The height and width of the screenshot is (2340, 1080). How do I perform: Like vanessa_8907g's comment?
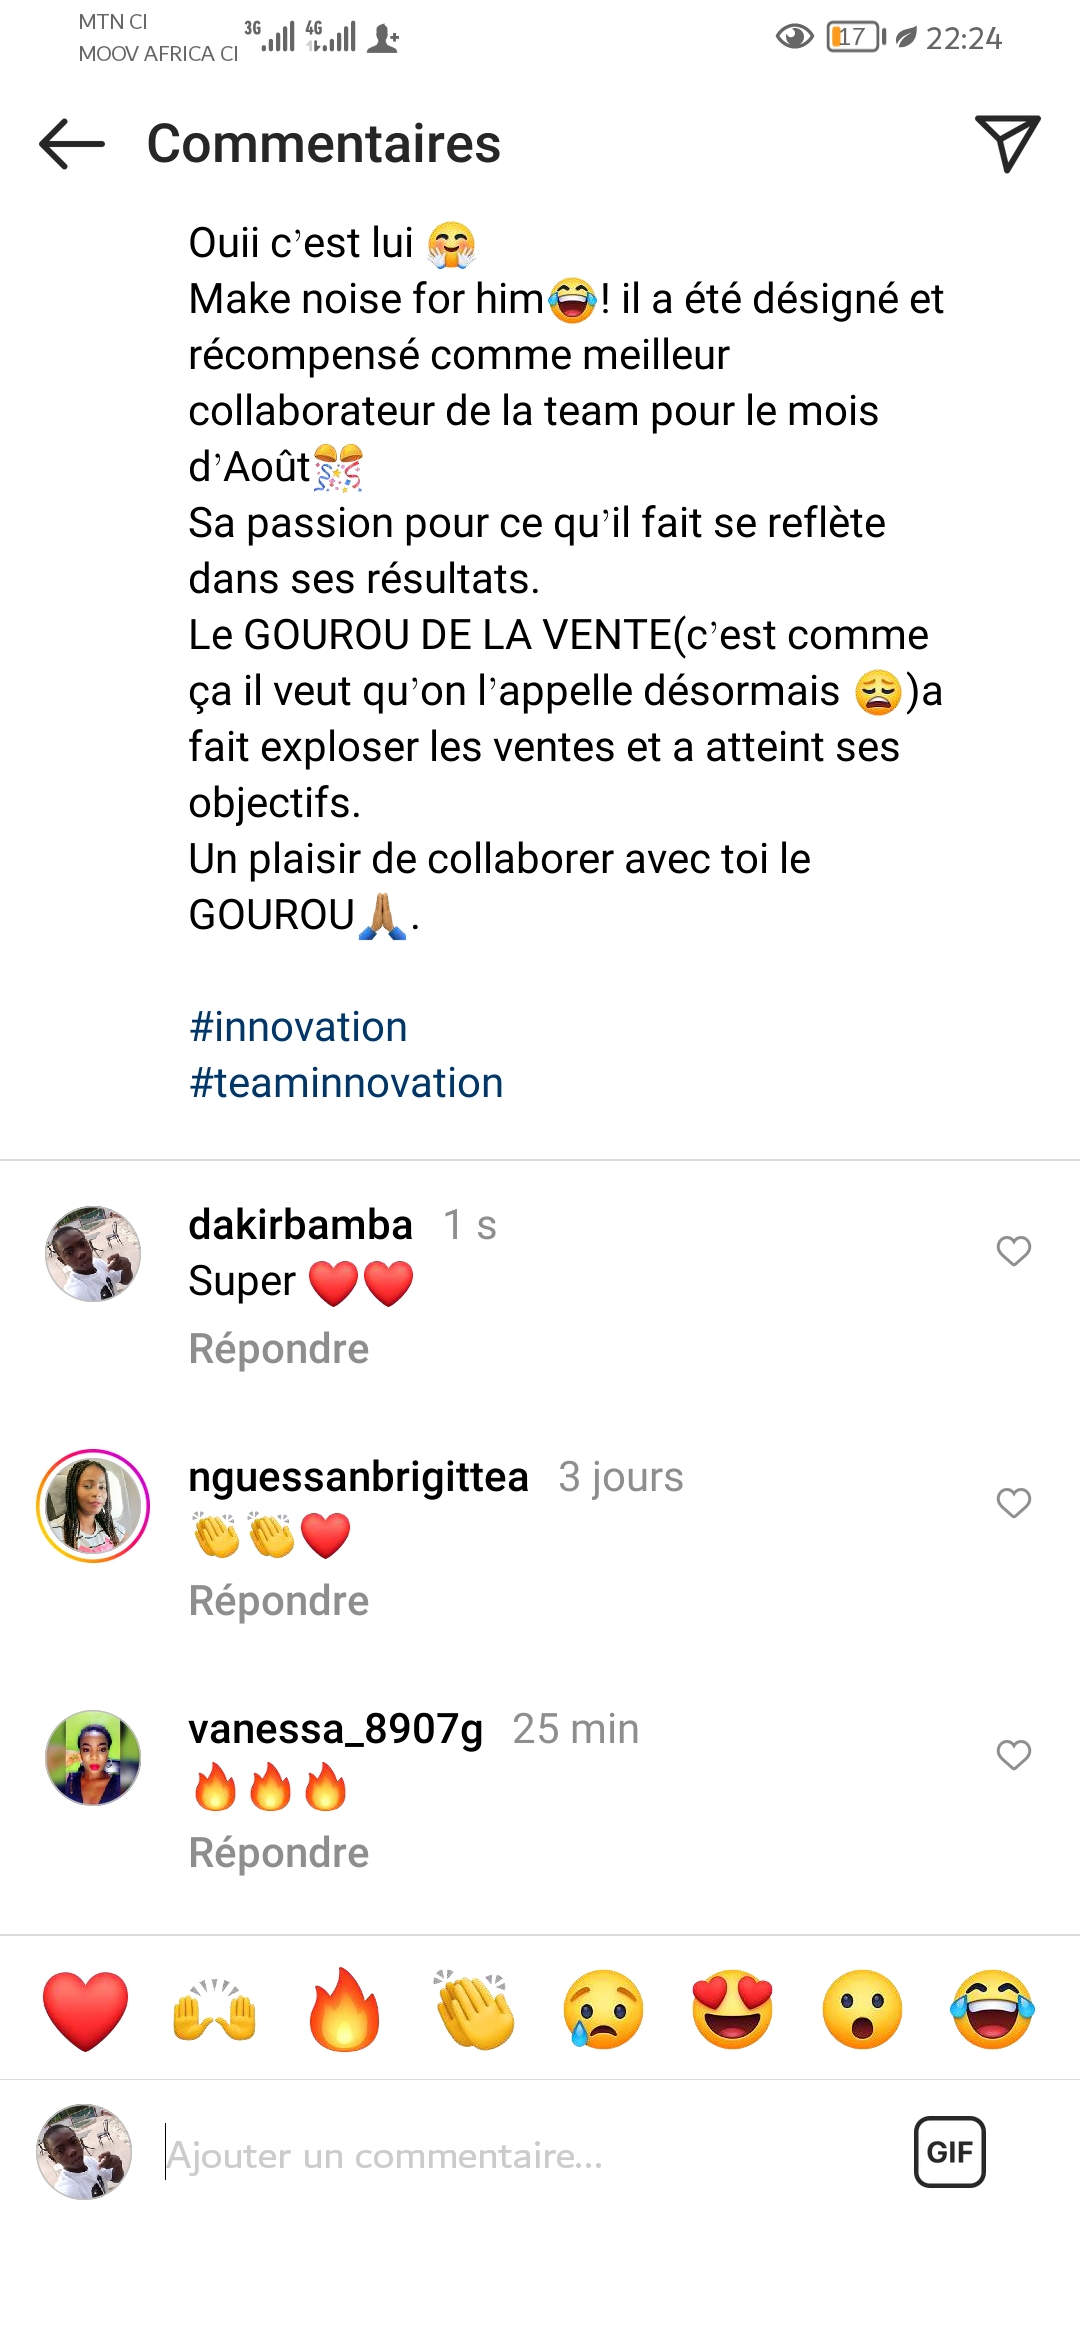[x=1013, y=1755]
